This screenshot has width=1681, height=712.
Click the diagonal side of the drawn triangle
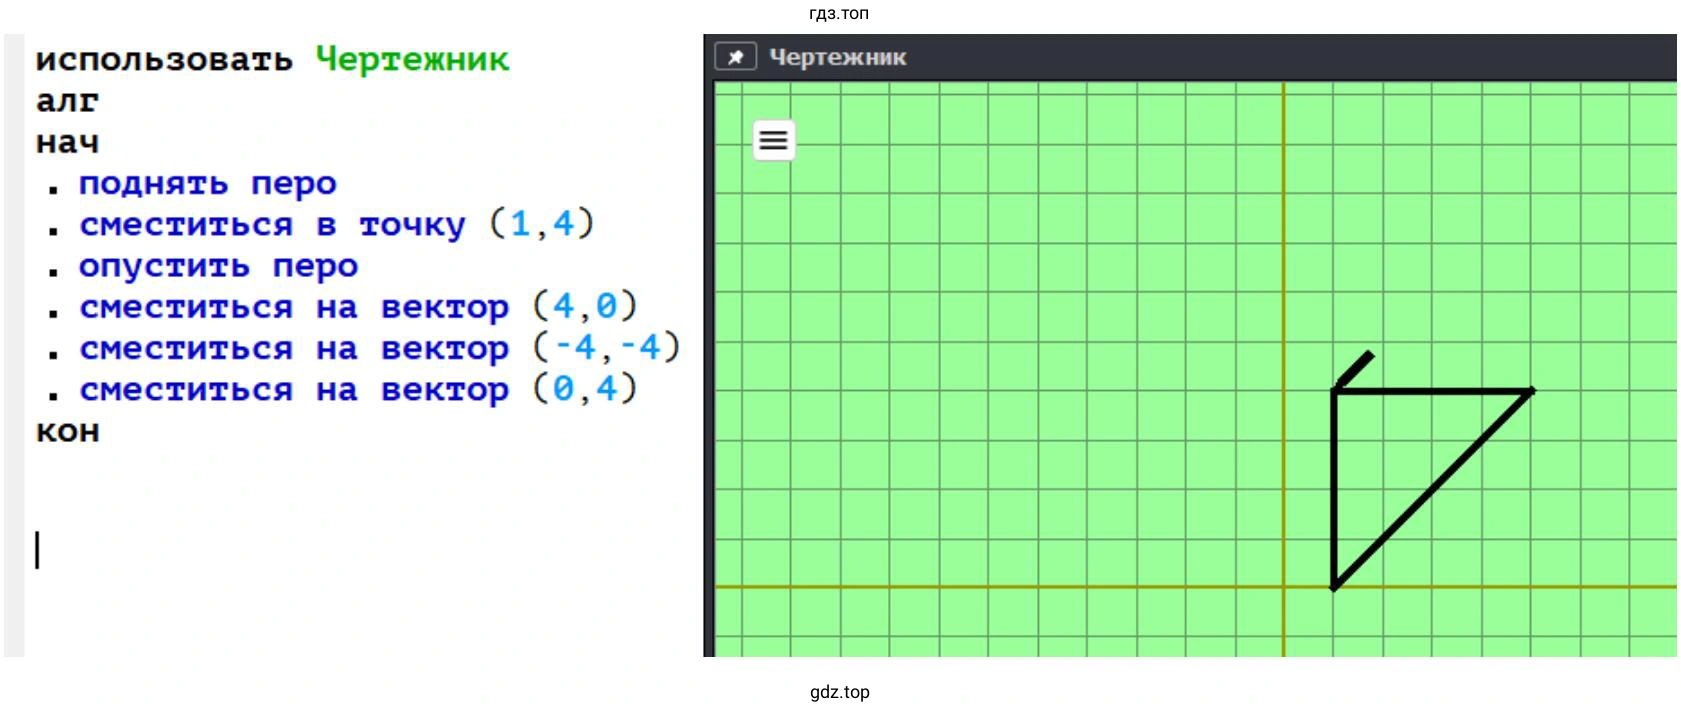click(x=1432, y=489)
